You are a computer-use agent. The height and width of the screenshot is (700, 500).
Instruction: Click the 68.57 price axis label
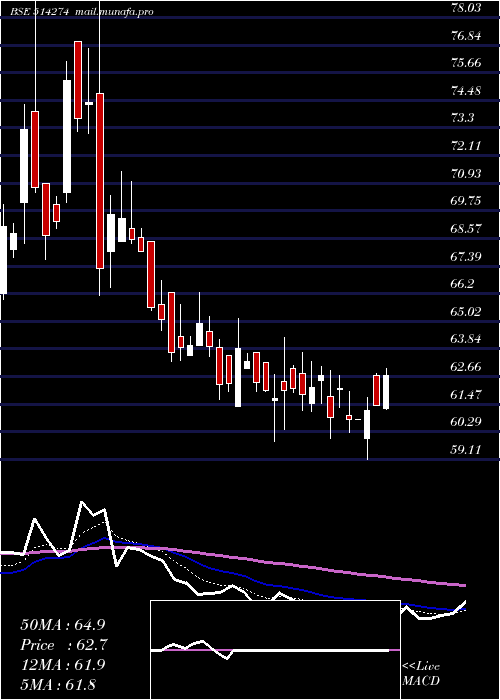466,229
